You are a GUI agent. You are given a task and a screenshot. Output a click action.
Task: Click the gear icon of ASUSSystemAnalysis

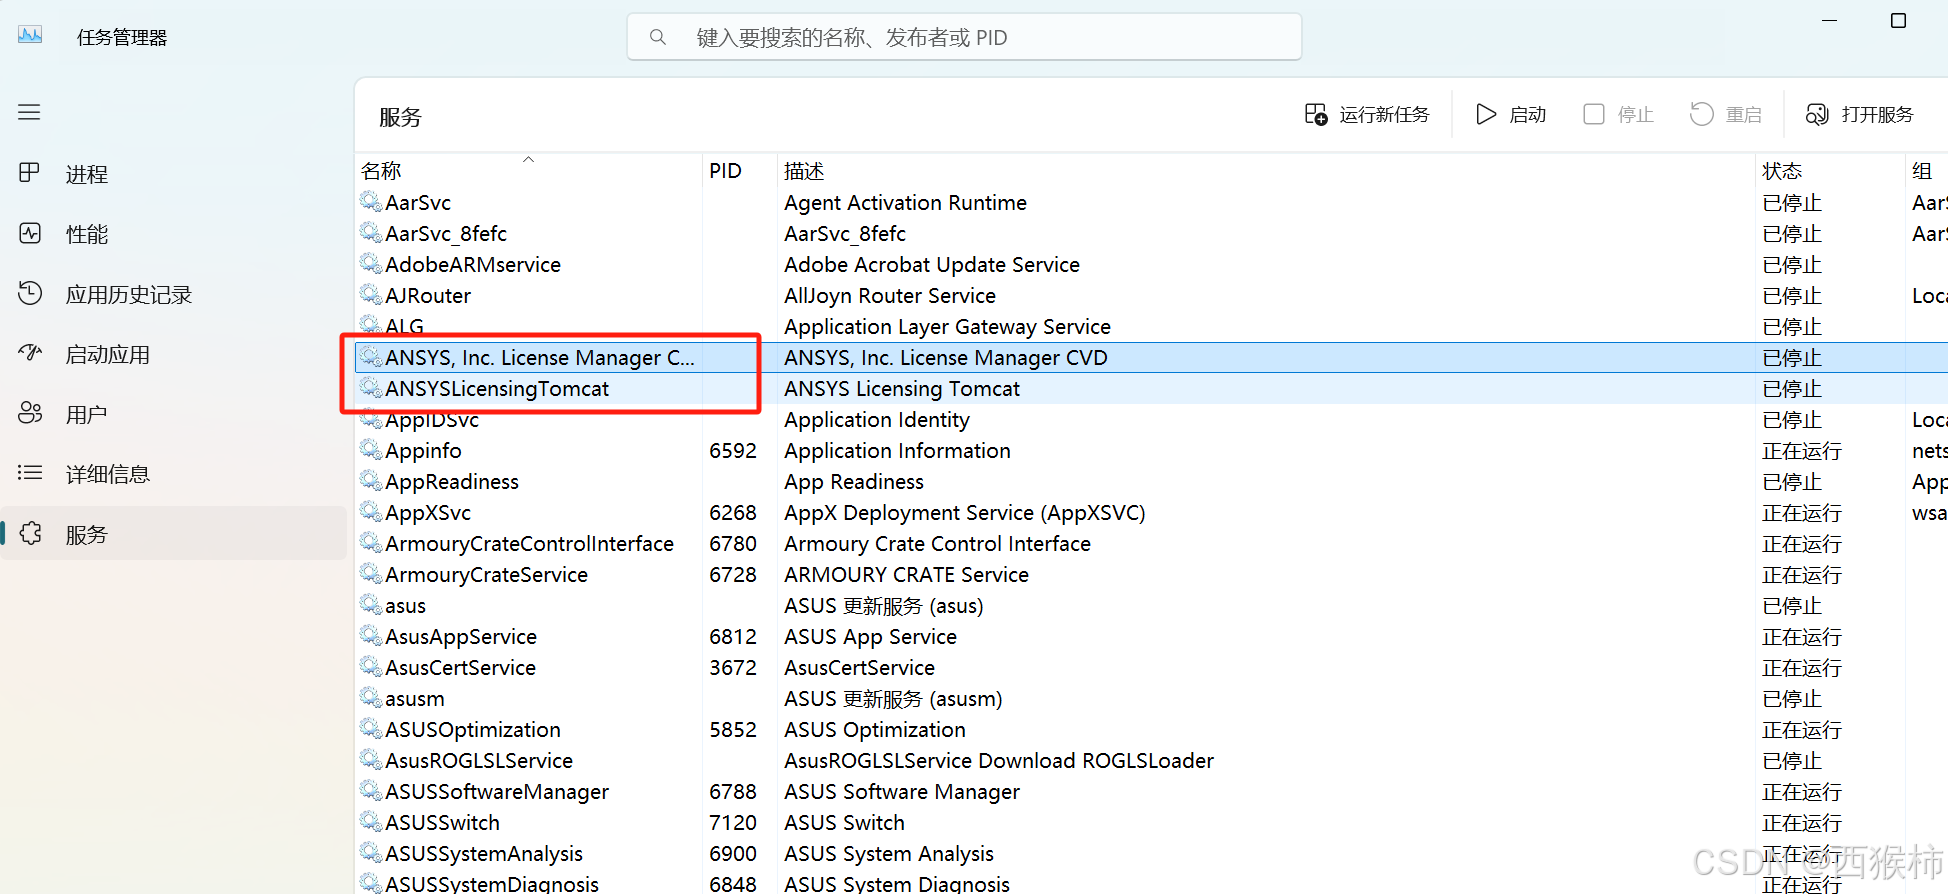point(371,853)
